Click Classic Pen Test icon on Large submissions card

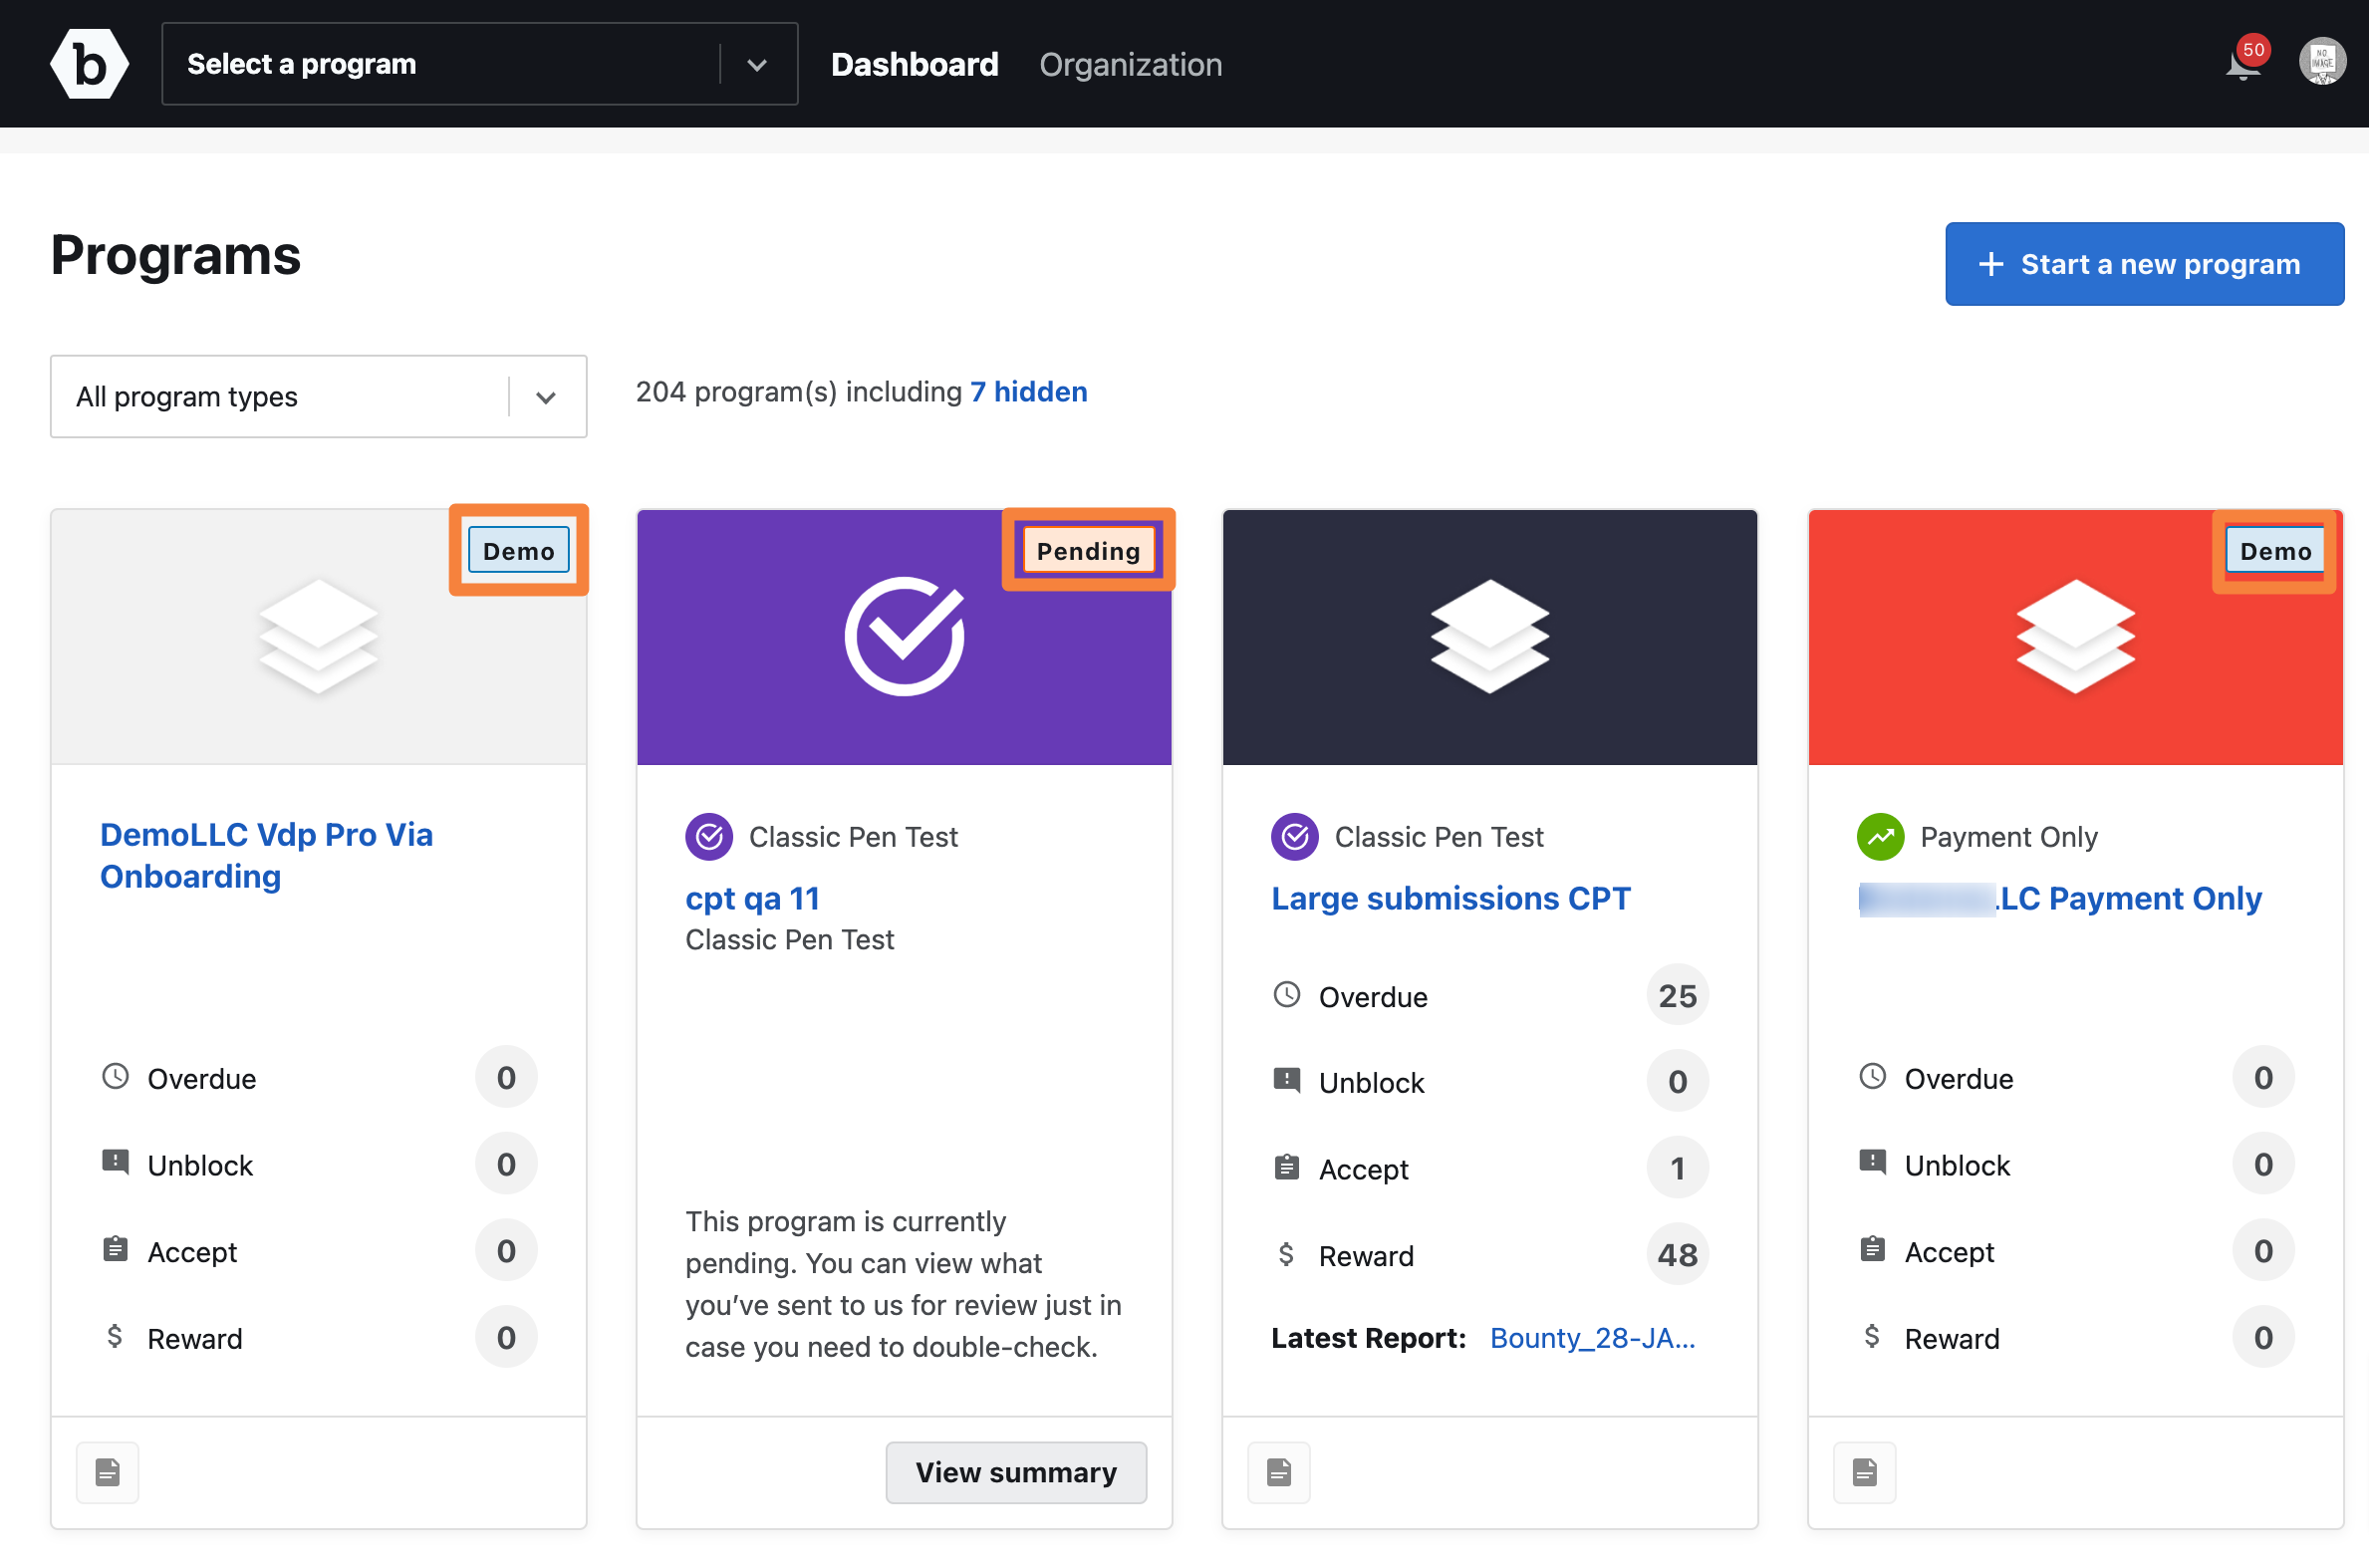(x=1294, y=836)
